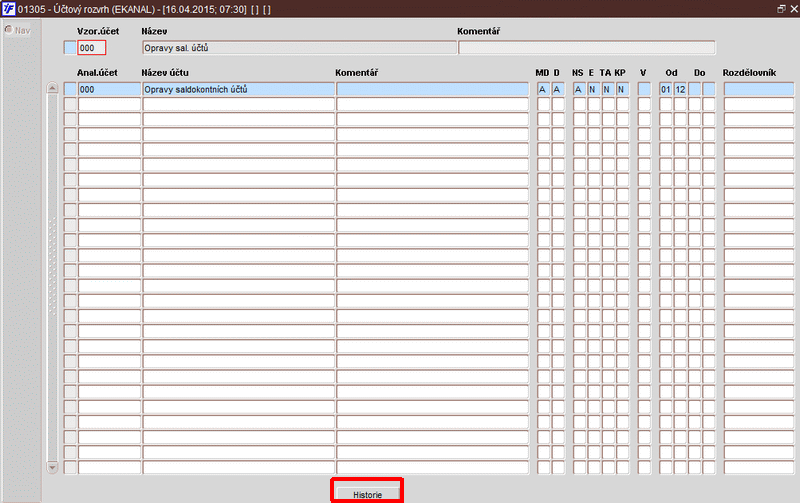The width and height of the screenshot is (800, 503).
Task: Click the MD value A in row 000
Action: point(543,89)
